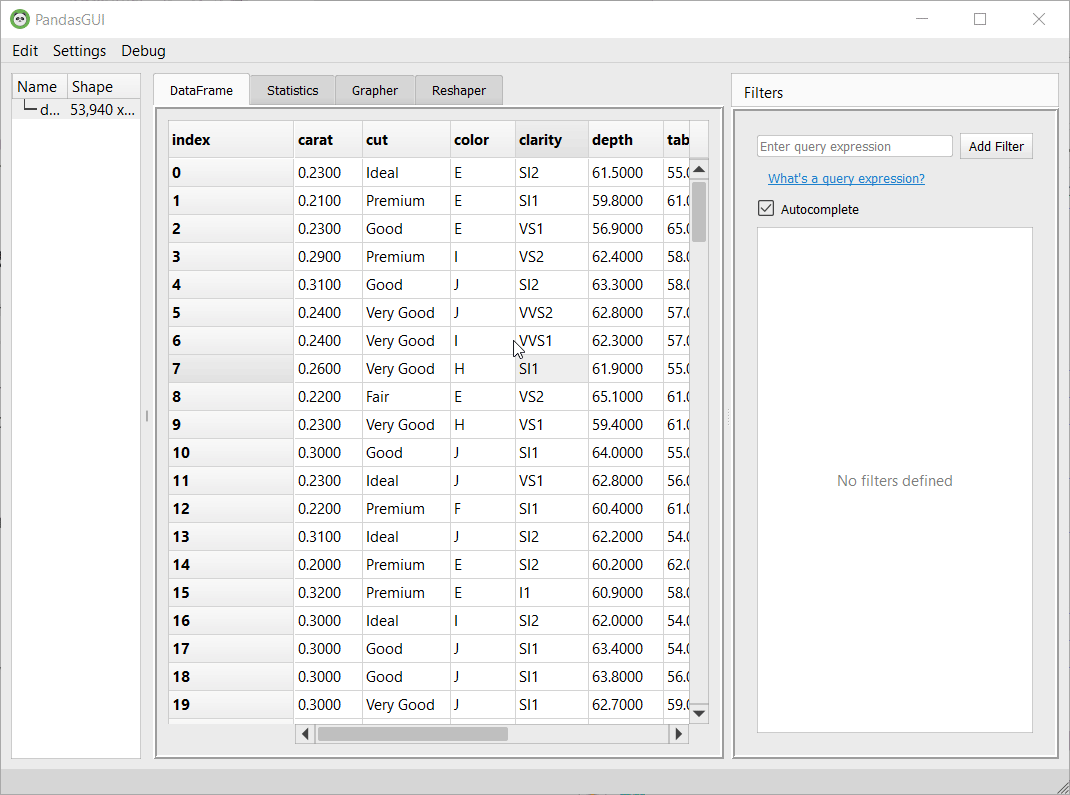Open the Reshaper tab

[x=458, y=90]
